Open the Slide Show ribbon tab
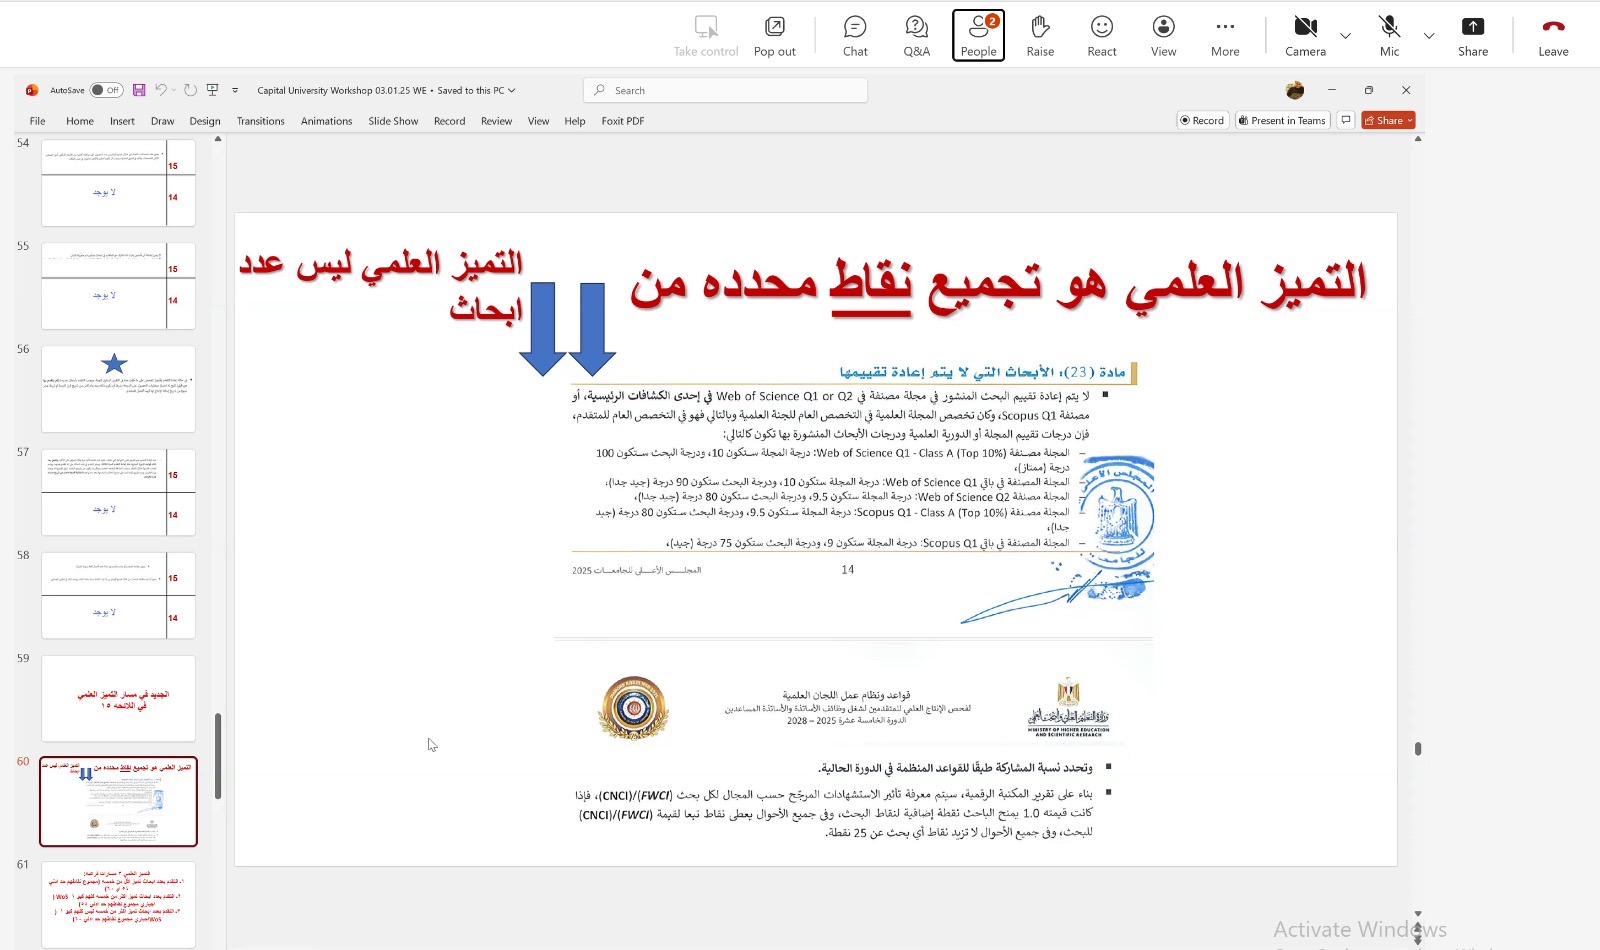Screen dimensions: 1600x950 click(393, 121)
